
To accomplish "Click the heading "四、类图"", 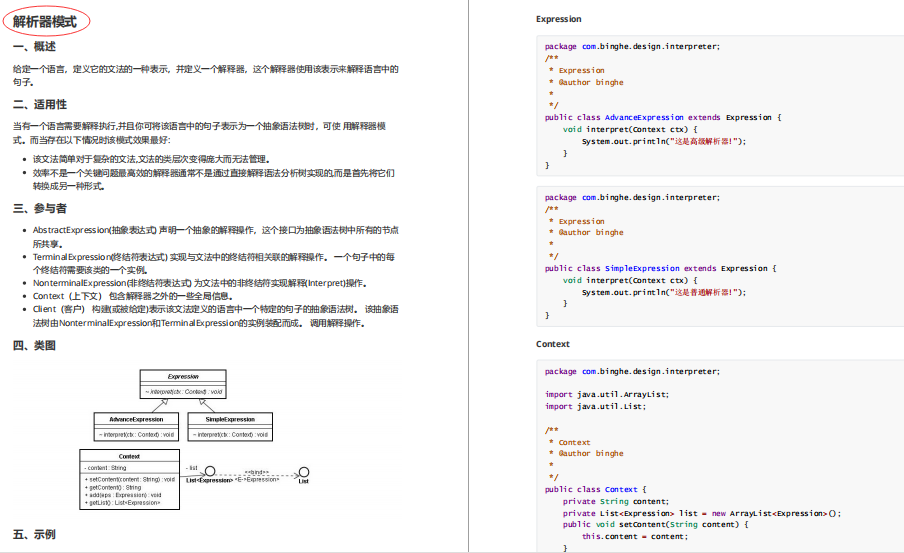I will 34,345.
